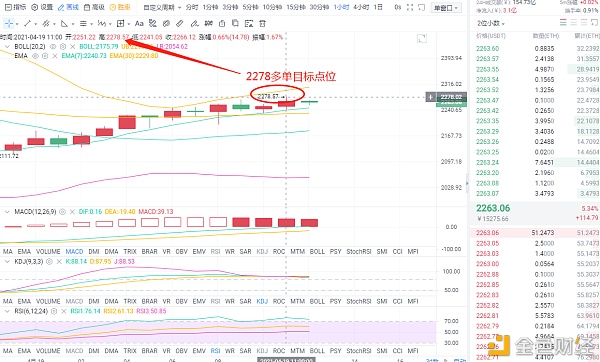This screenshot has width=600, height=362.
Task: Select the grid measure tool
Action: 120,24
